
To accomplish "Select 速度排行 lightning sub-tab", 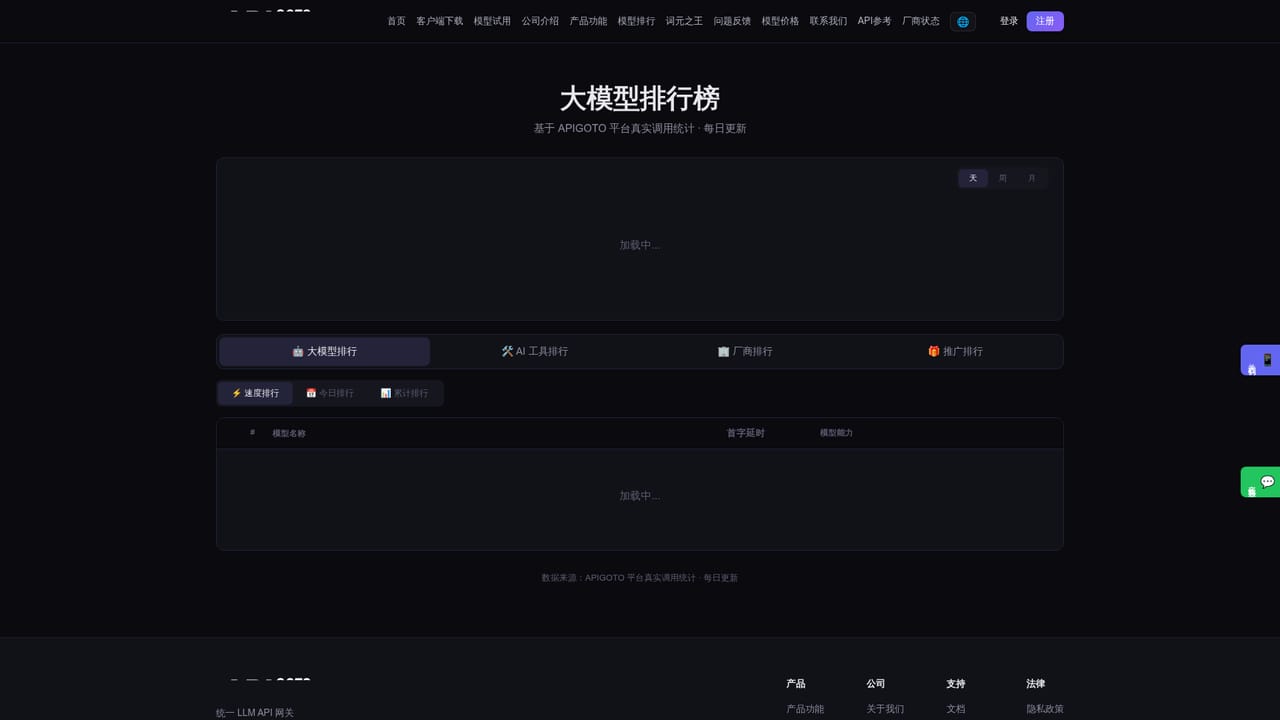I will coord(255,393).
